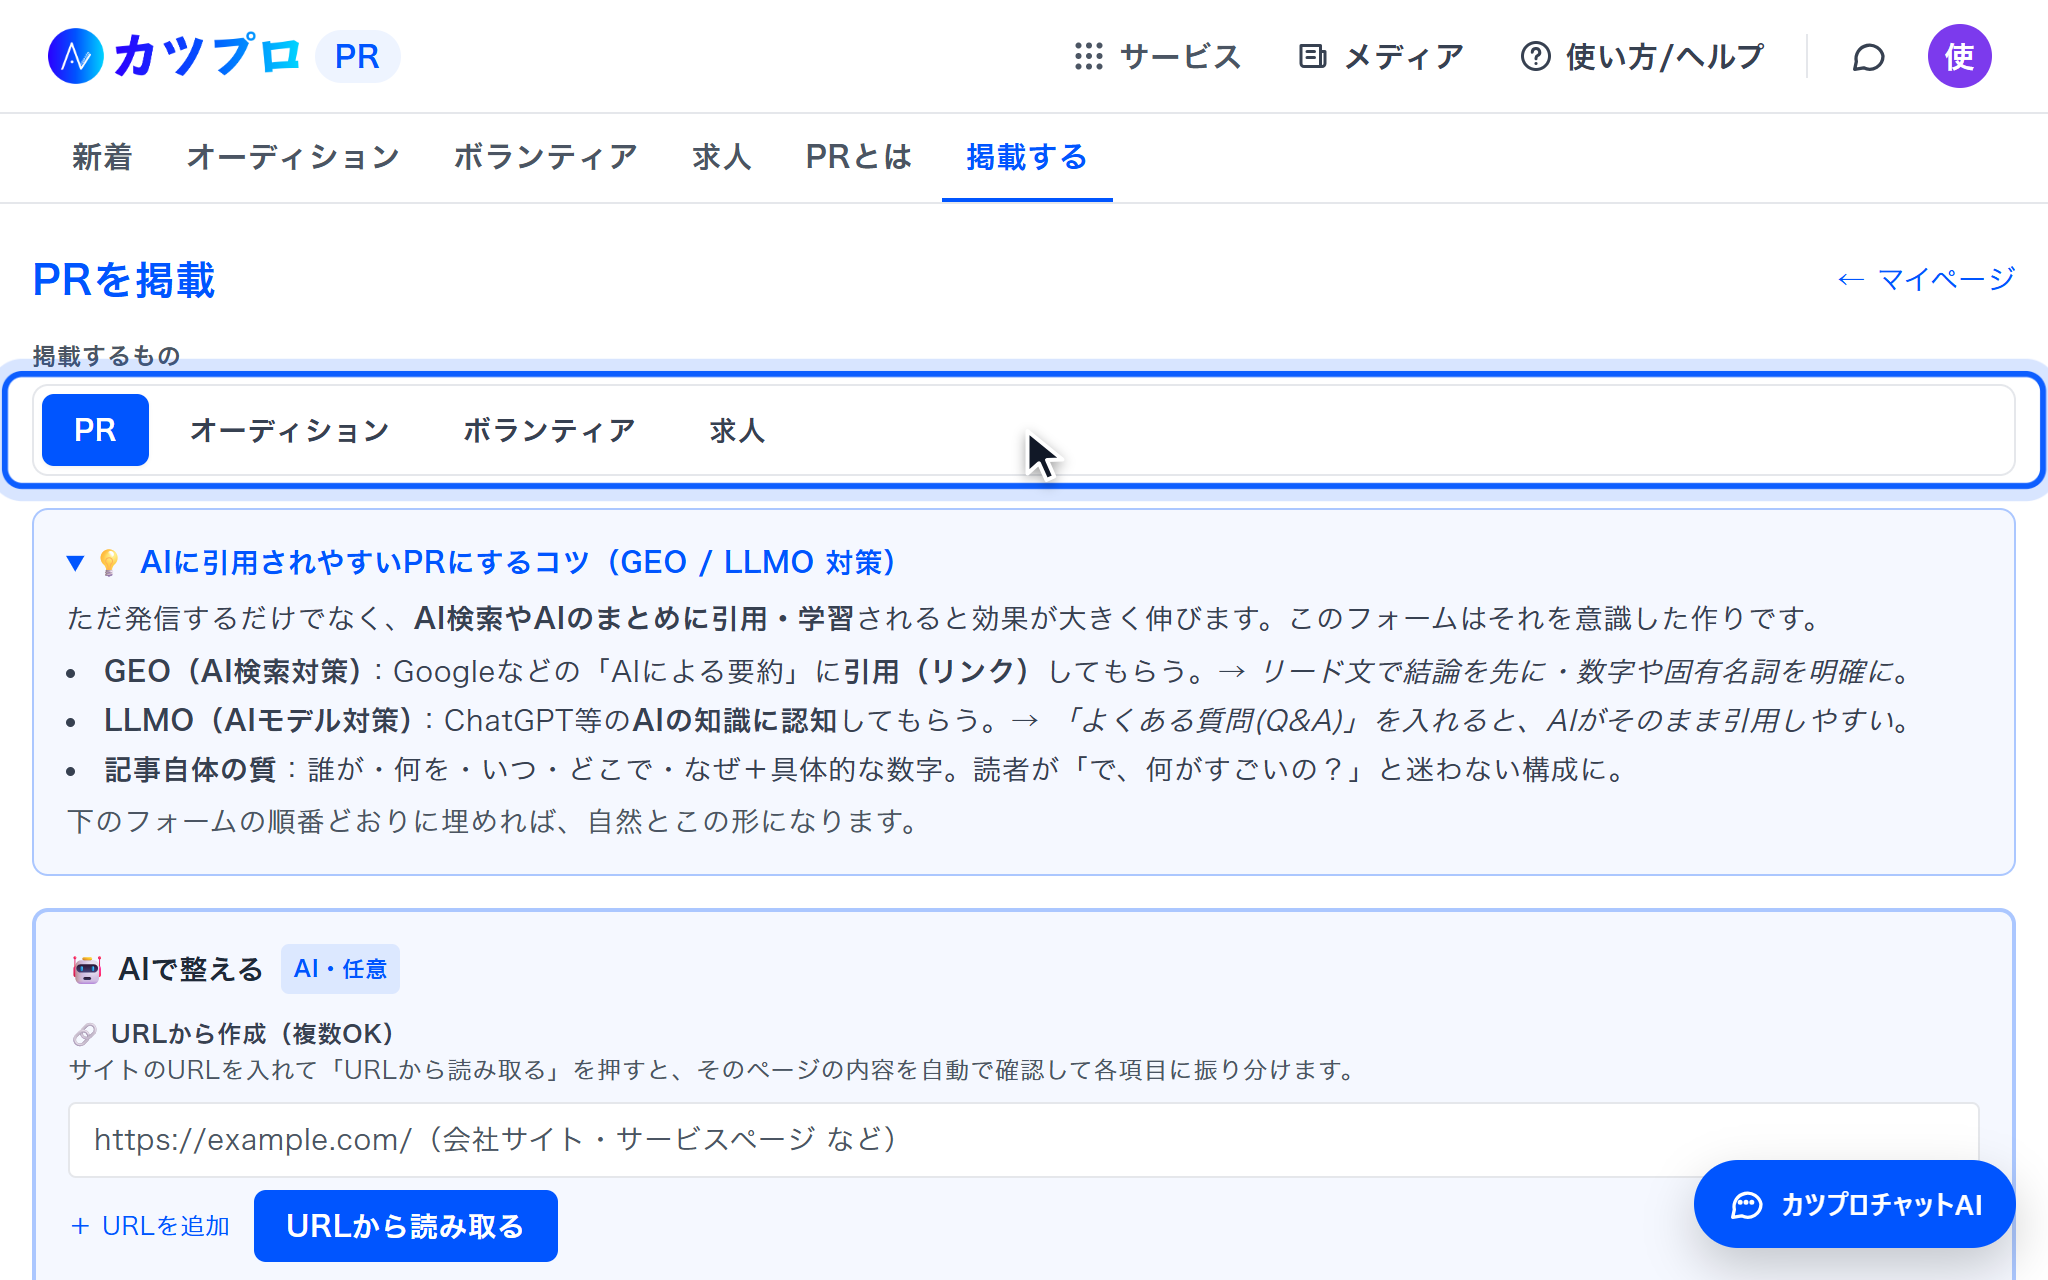Click + URLを追加 link
Viewport: 2048px width, 1280px height.
151,1226
